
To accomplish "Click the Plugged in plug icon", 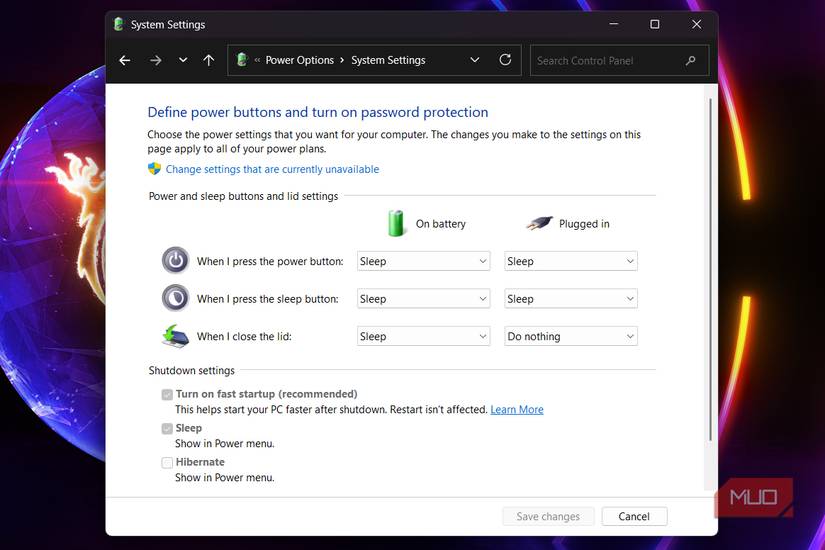I will (539, 223).
